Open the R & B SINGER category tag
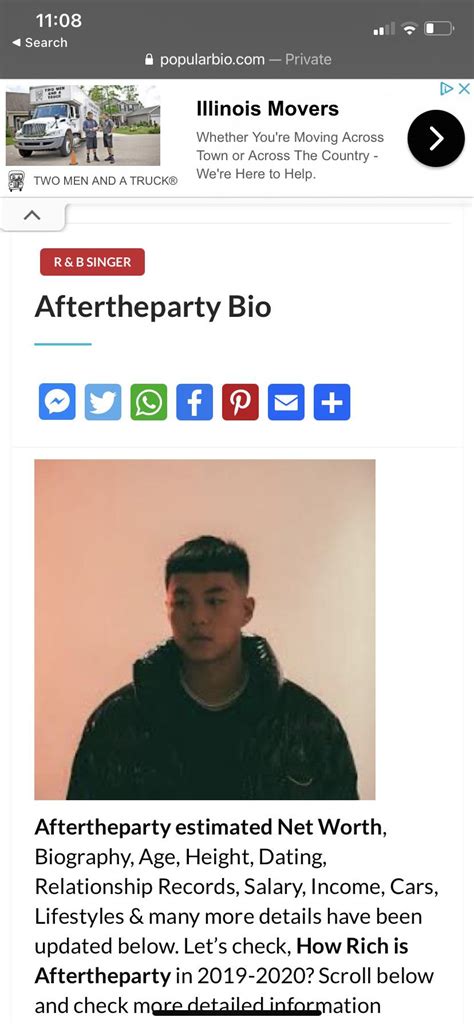Image resolution: width=474 pixels, height=1025 pixels. 92,262
